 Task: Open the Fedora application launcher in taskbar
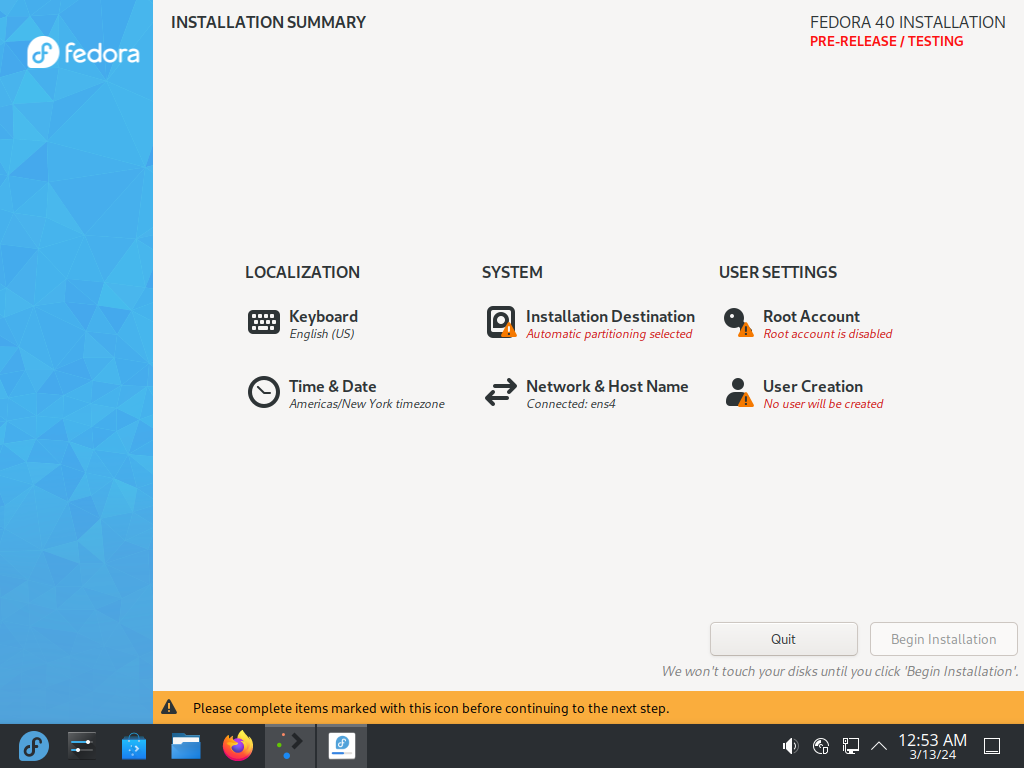click(x=33, y=746)
